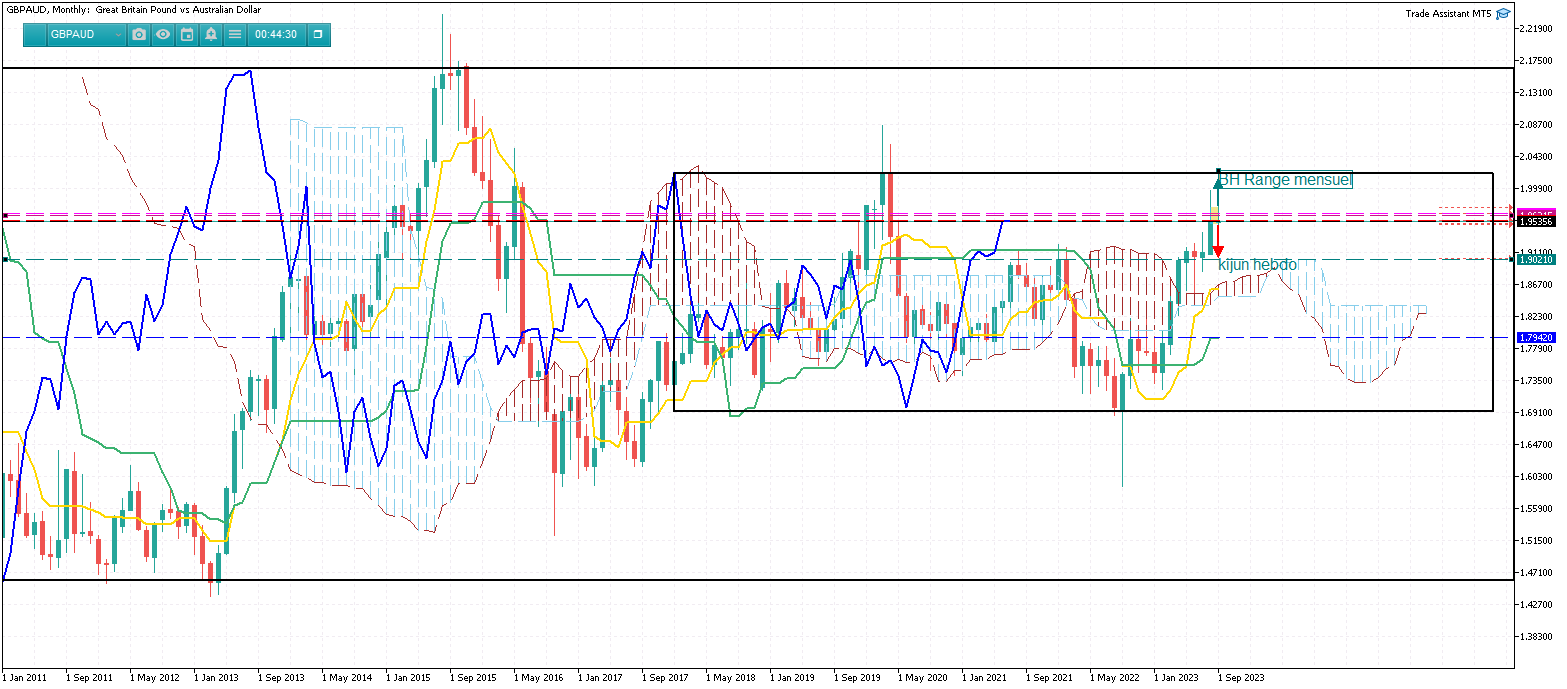Click the 00:44:30 candle timer
The width and height of the screenshot is (1567, 689).
[x=276, y=34]
